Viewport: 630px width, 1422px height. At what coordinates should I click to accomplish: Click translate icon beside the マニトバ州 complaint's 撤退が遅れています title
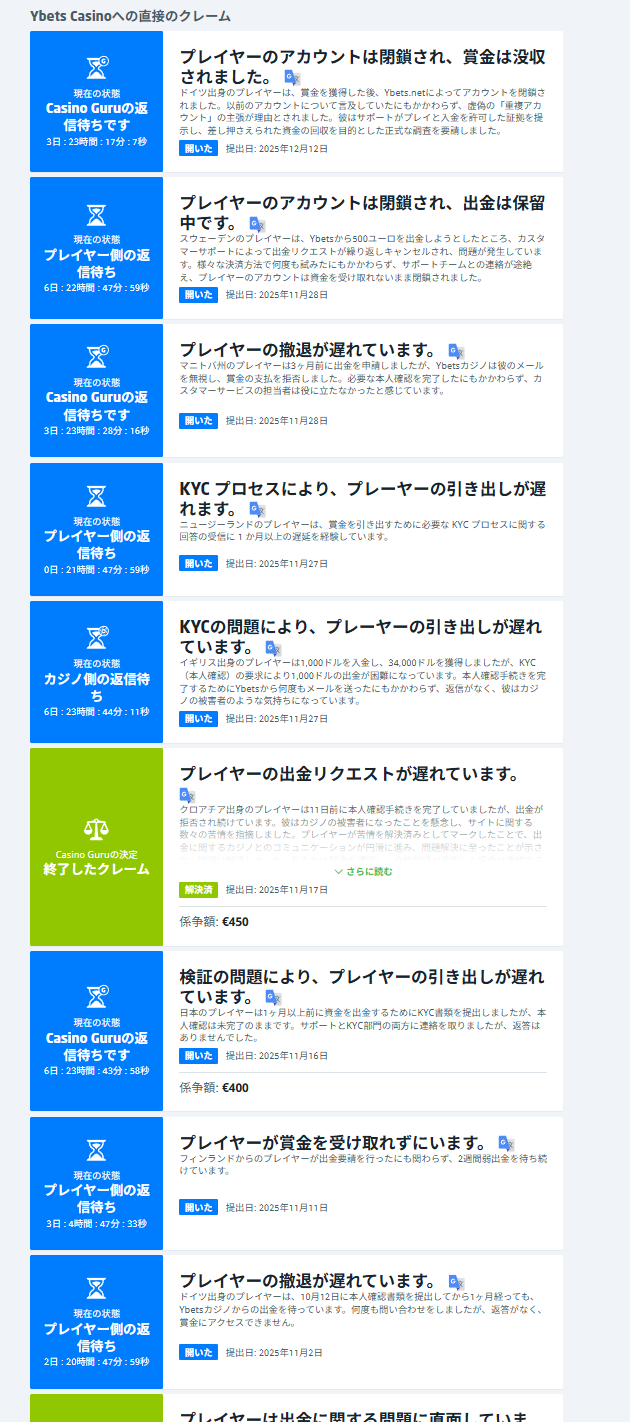[x=456, y=350]
